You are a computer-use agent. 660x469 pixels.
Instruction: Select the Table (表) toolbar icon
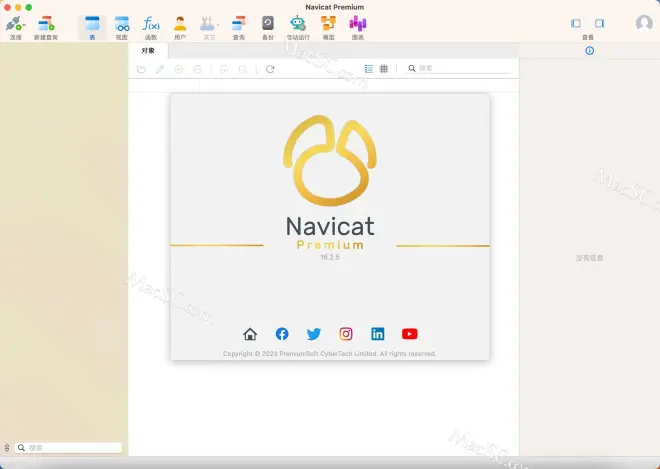92,24
